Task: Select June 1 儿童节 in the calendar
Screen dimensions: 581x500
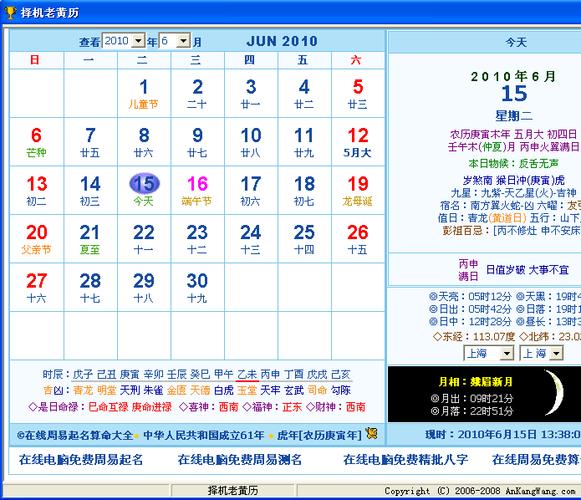Action: [x=144, y=93]
